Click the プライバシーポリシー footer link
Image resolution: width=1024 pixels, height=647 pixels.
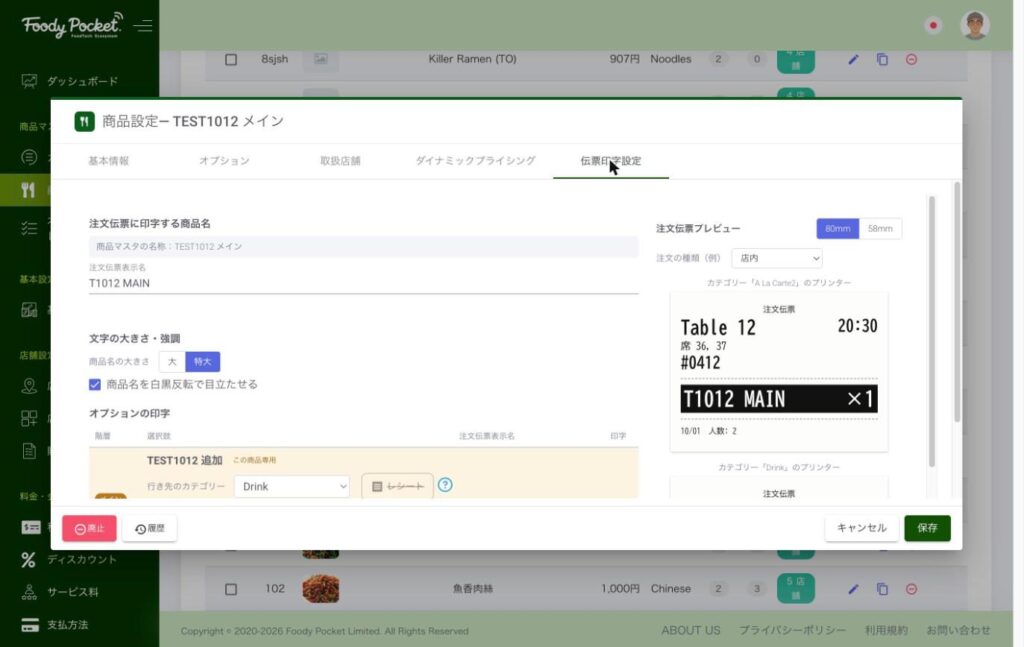792,631
